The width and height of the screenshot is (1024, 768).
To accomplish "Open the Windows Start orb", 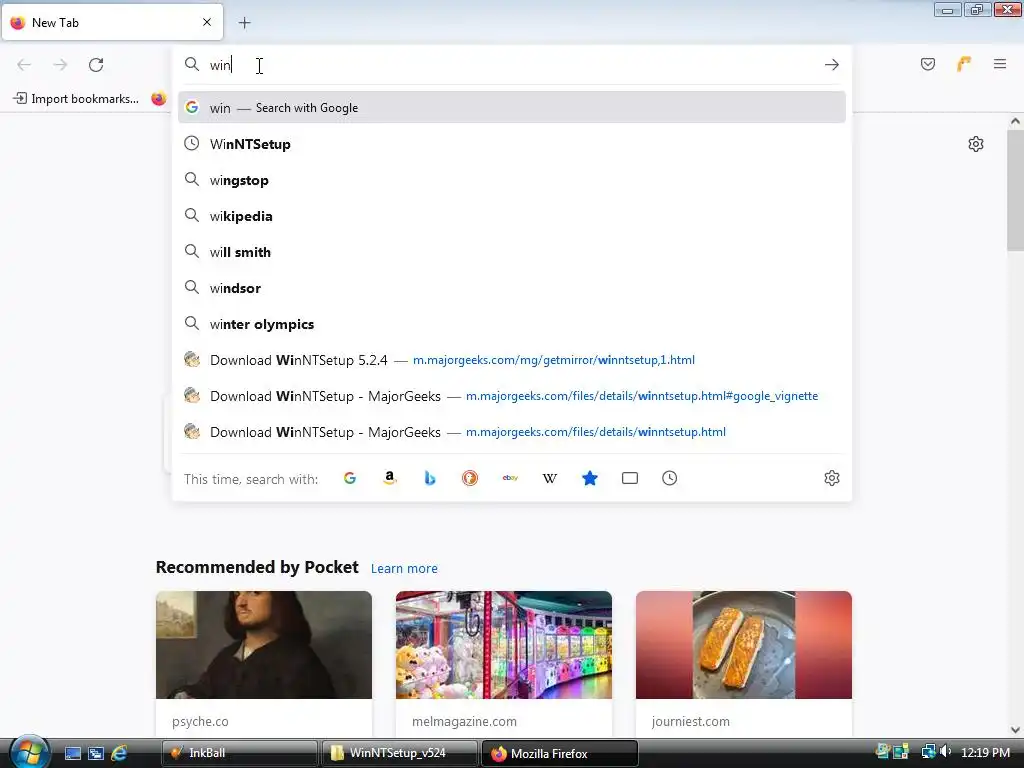I will [29, 752].
